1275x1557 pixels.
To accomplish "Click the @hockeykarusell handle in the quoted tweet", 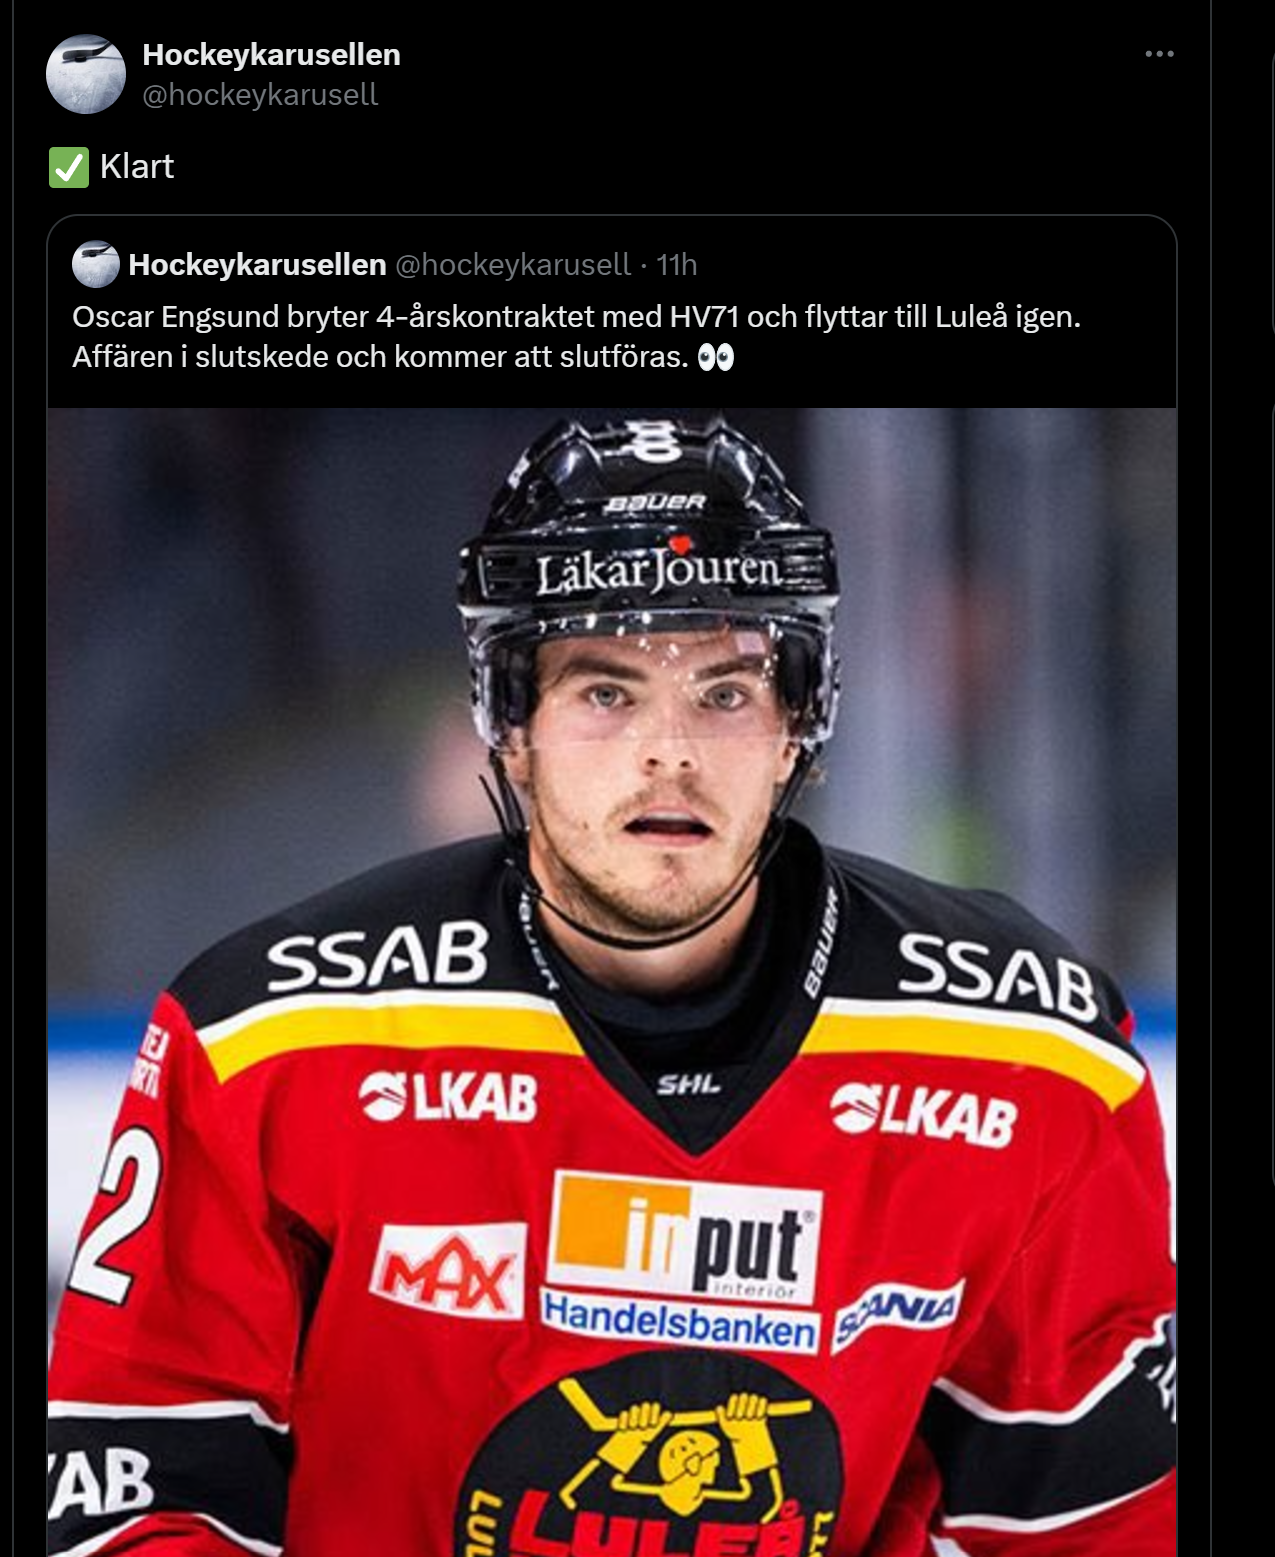I will point(513,265).
